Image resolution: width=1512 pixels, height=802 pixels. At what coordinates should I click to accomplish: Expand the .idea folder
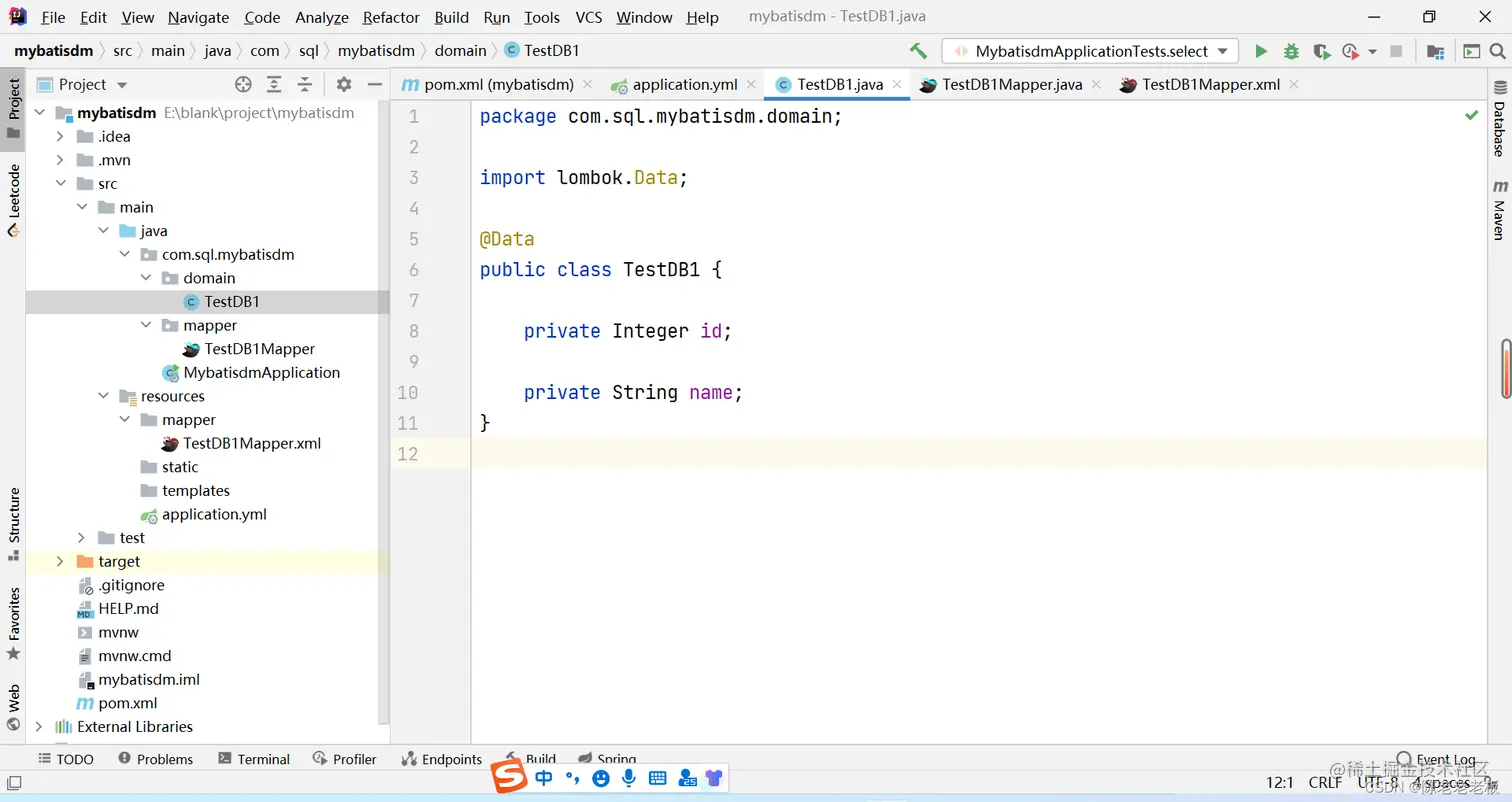point(60,137)
